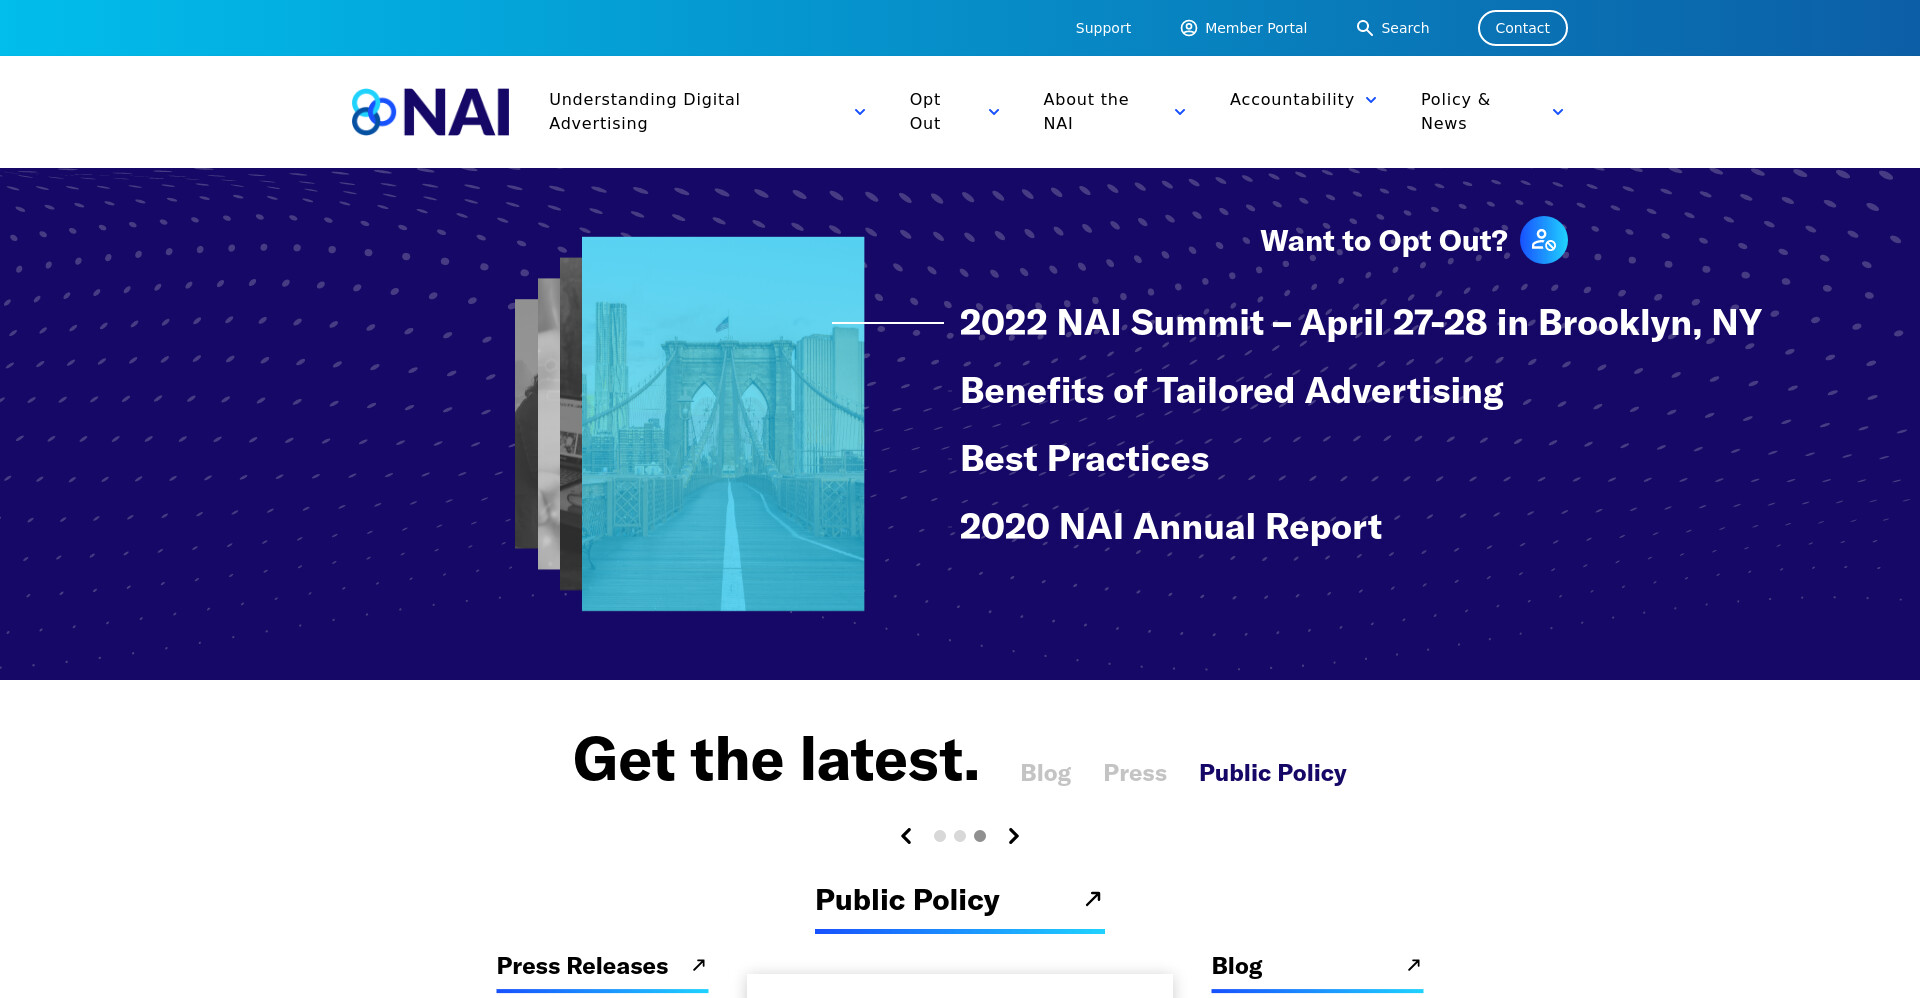This screenshot has height=998, width=1920.
Task: Click Want to Opt Out? link
Action: coord(1384,241)
